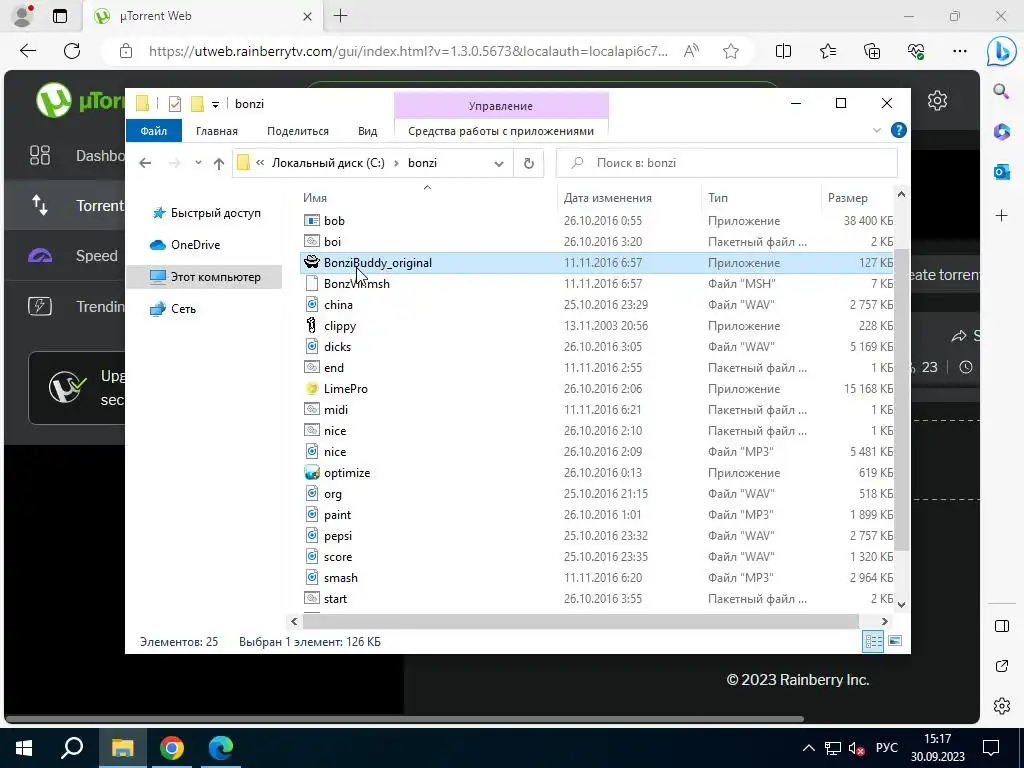
Task: Click the vertical scrollbar in file list
Action: (901, 400)
